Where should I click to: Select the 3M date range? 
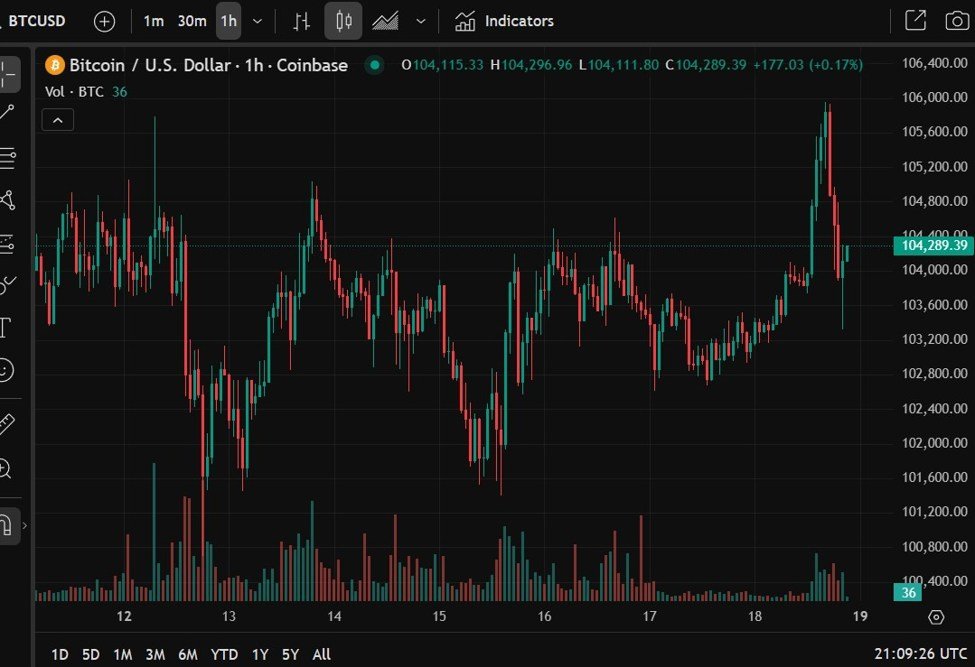pyautogui.click(x=155, y=654)
